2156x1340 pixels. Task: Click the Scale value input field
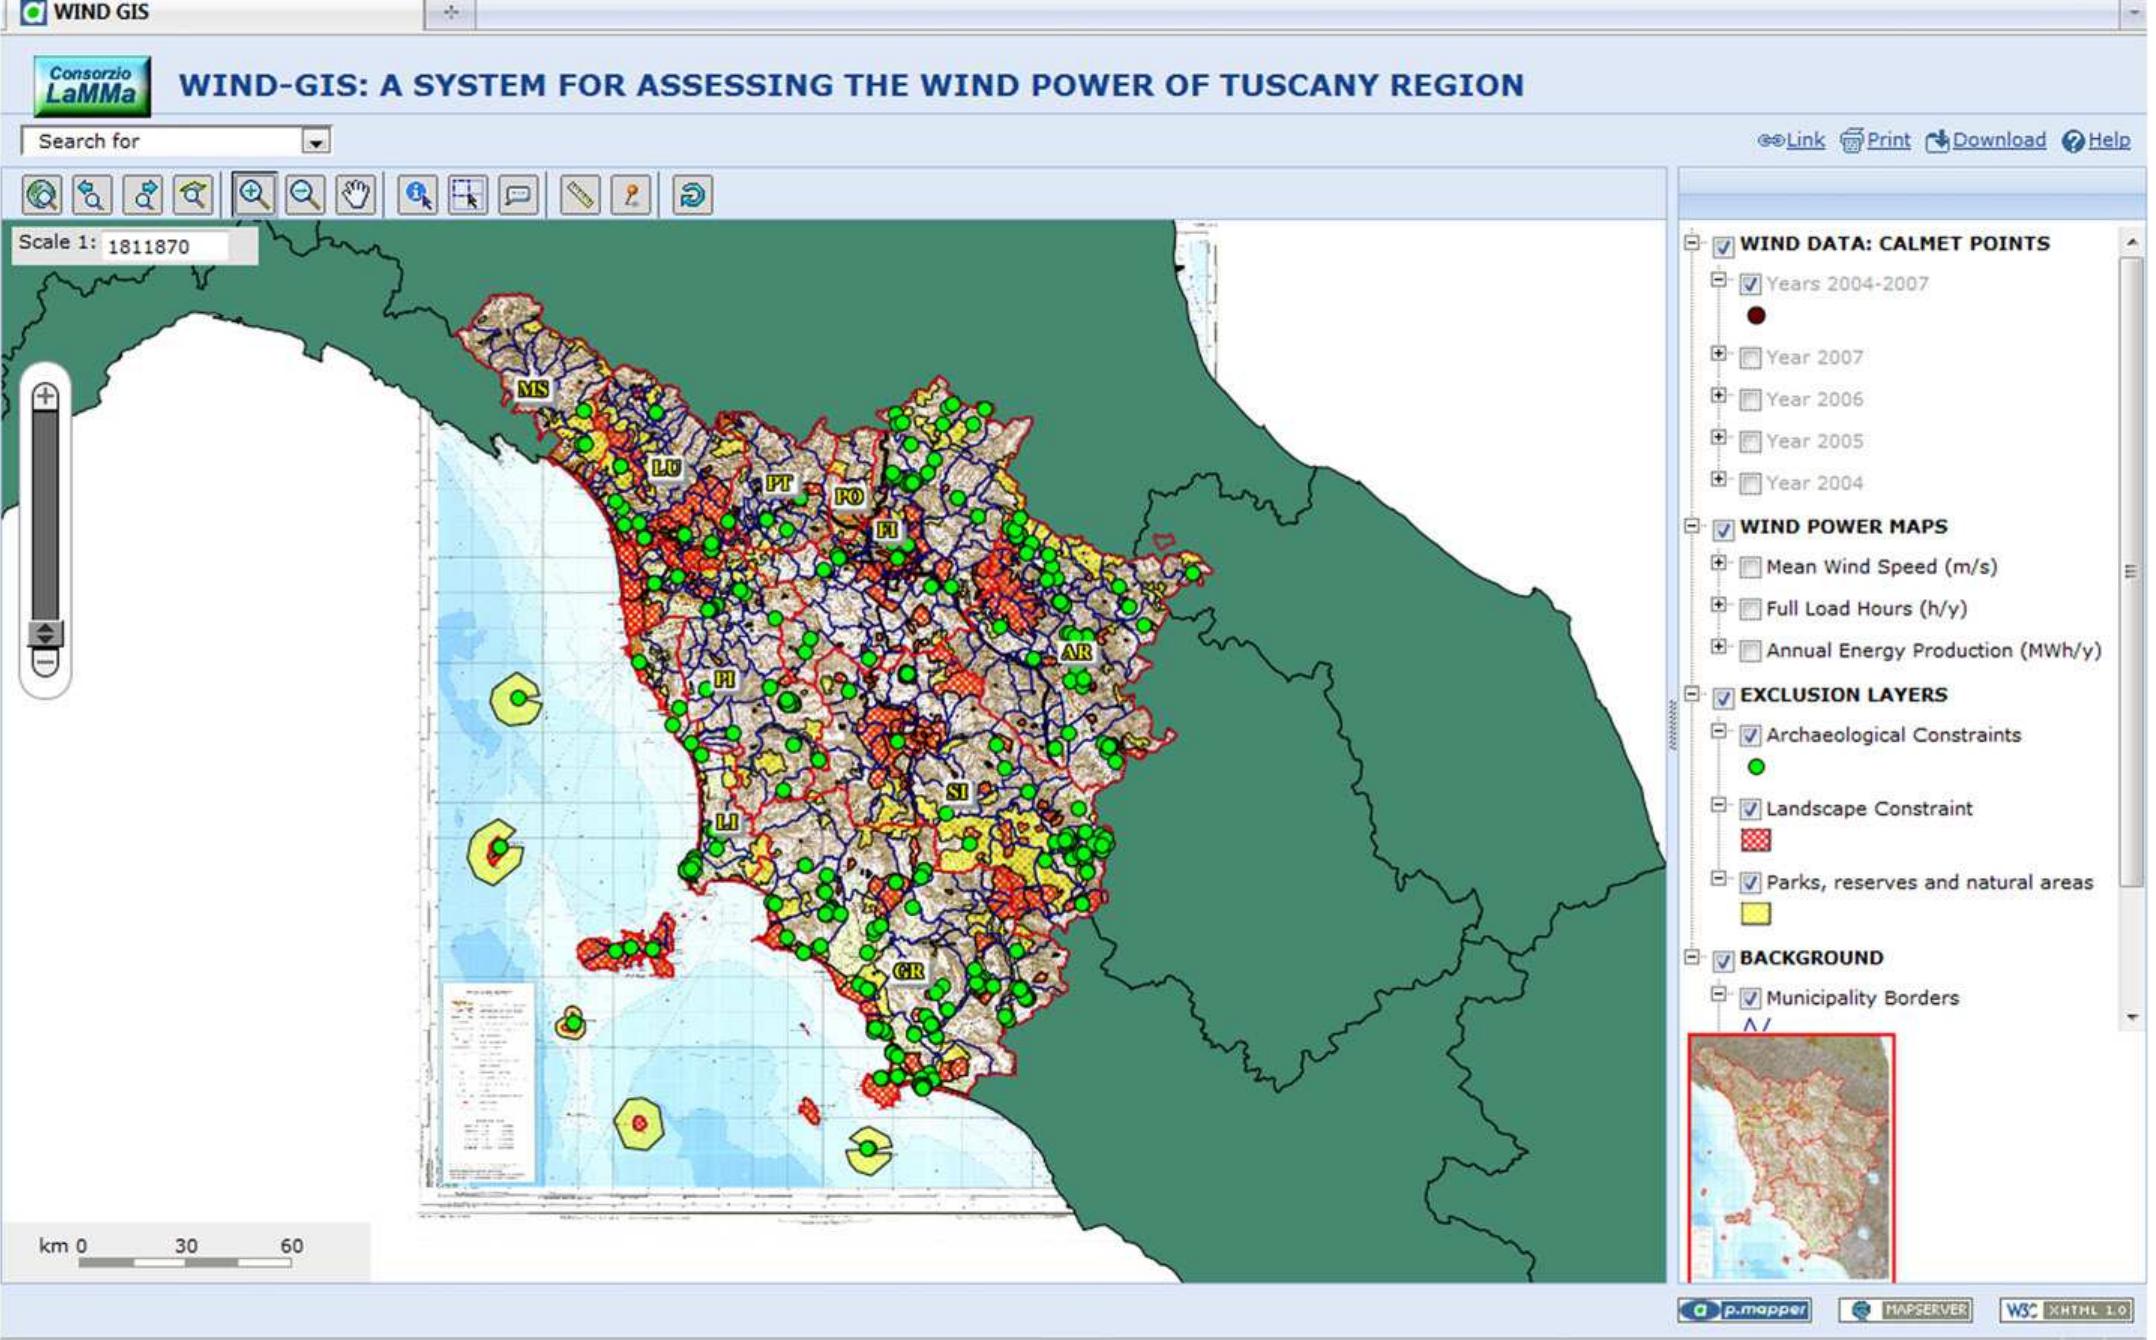[165, 246]
